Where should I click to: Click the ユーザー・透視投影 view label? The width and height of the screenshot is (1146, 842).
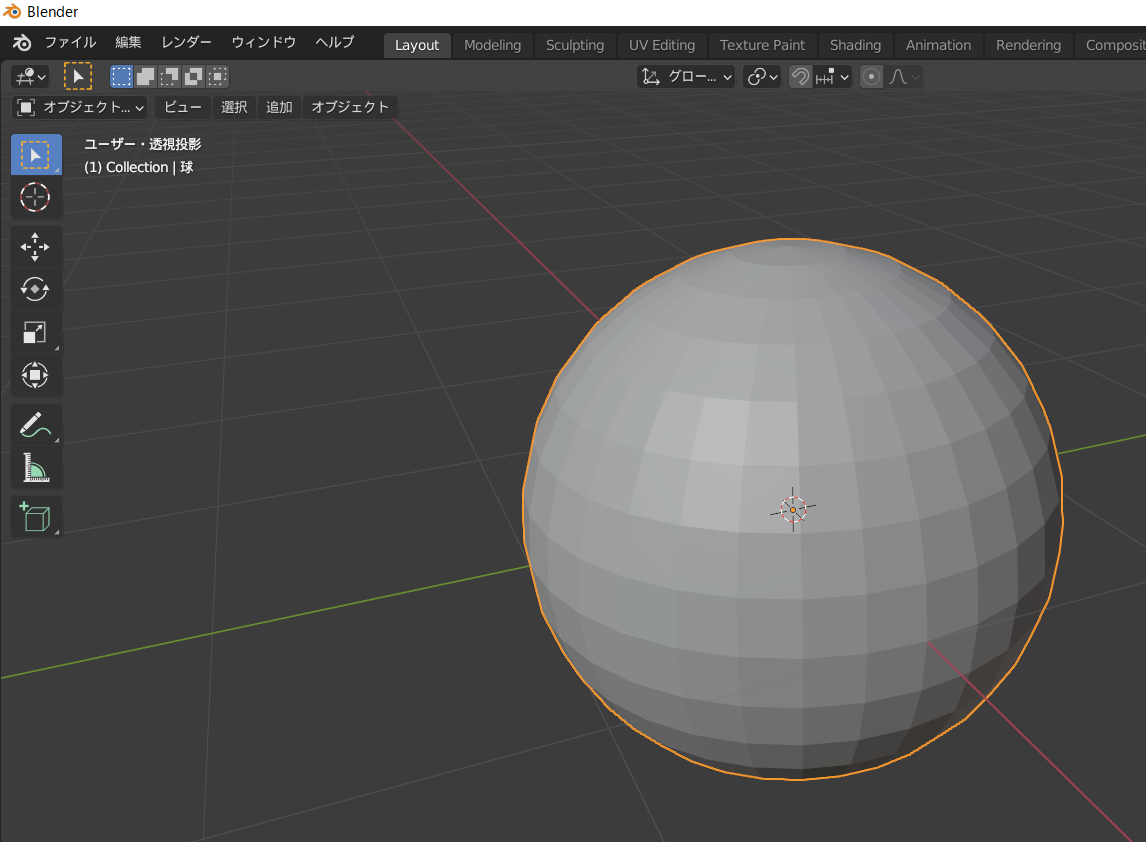143,144
